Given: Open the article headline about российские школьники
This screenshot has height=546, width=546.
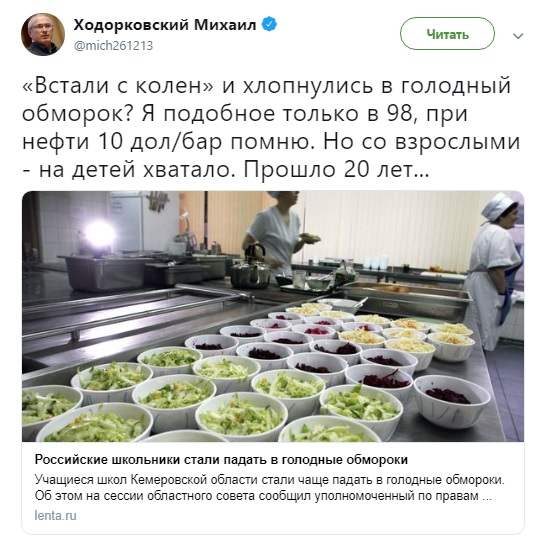Looking at the screenshot, I should point(221,460).
